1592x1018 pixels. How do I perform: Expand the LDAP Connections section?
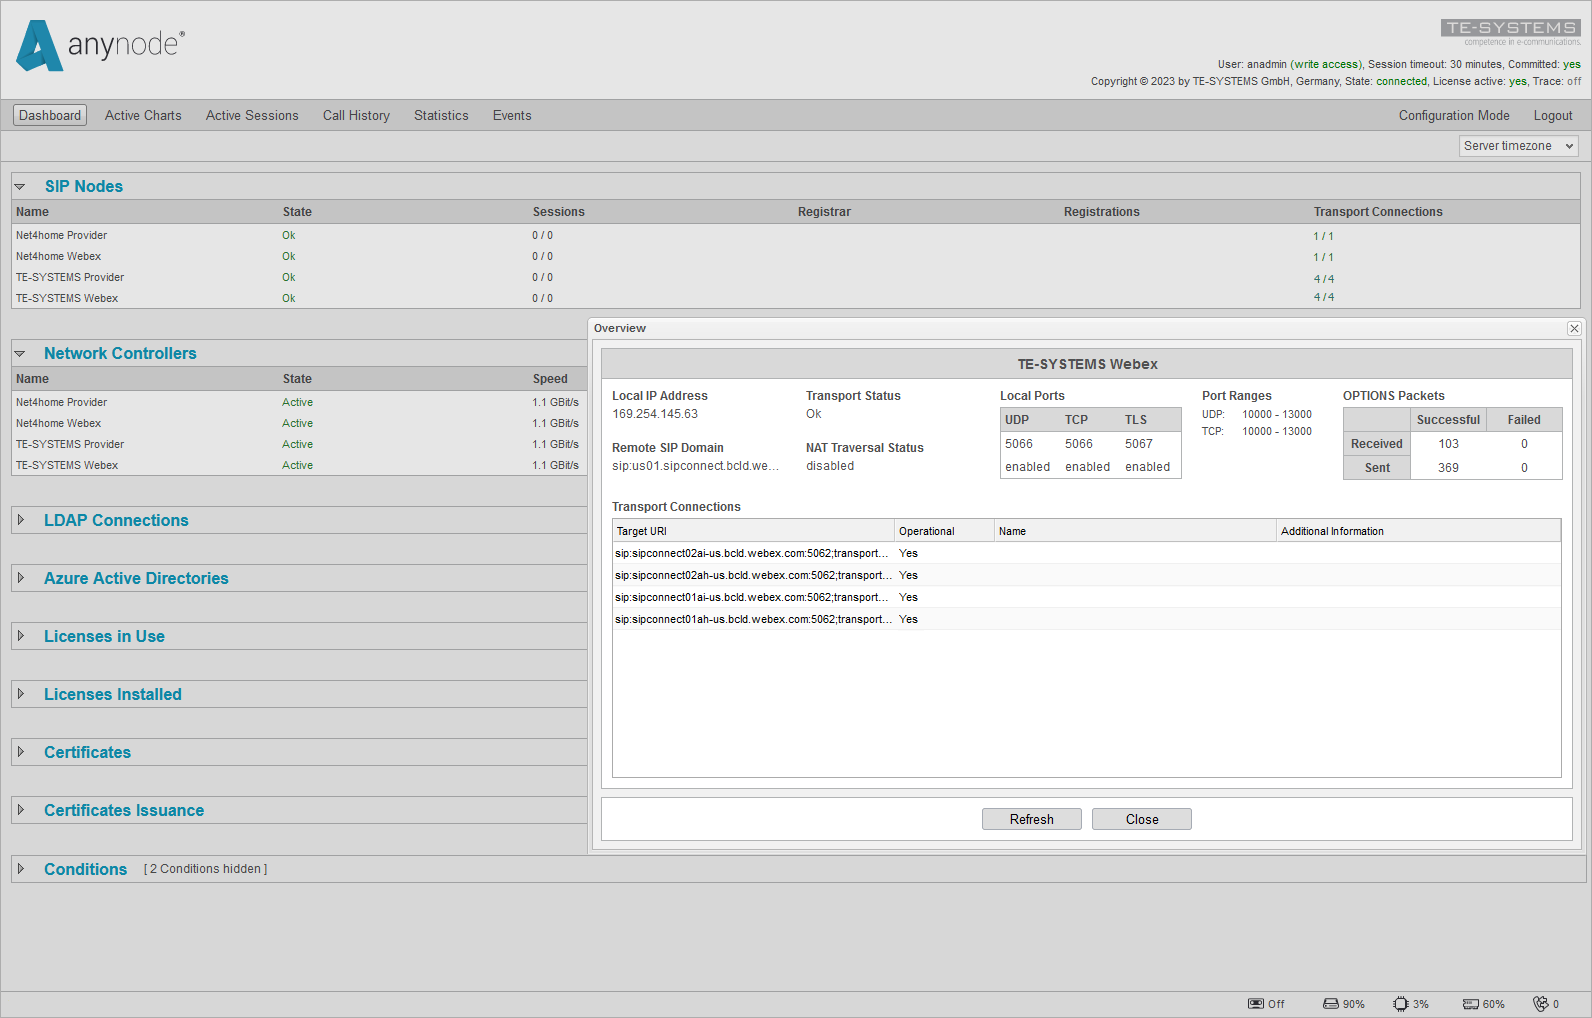[20, 520]
